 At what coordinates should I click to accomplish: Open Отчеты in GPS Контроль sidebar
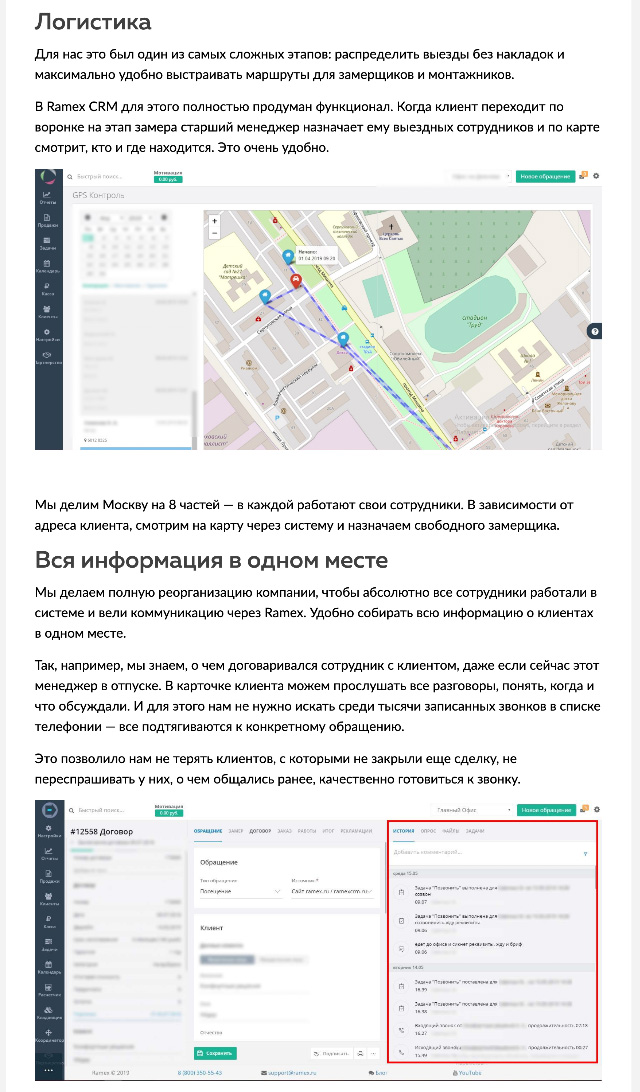(x=48, y=197)
